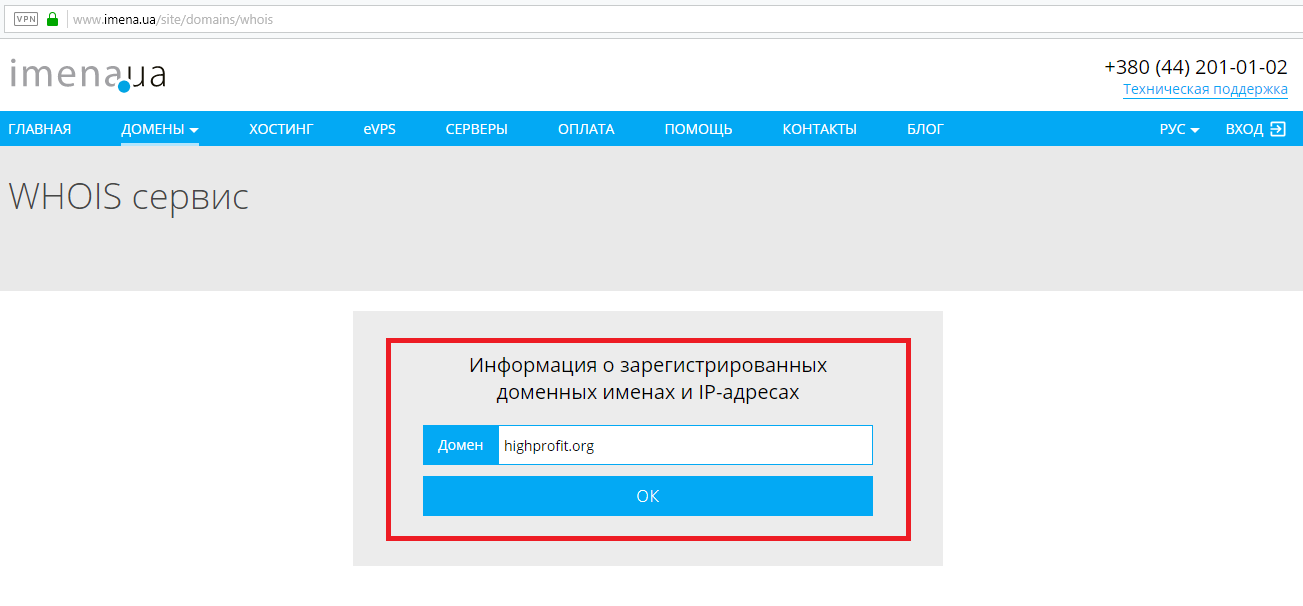This screenshot has height=606, width=1303.
Task: Go to the ГЛАВНАЯ page
Action: pyautogui.click(x=39, y=129)
